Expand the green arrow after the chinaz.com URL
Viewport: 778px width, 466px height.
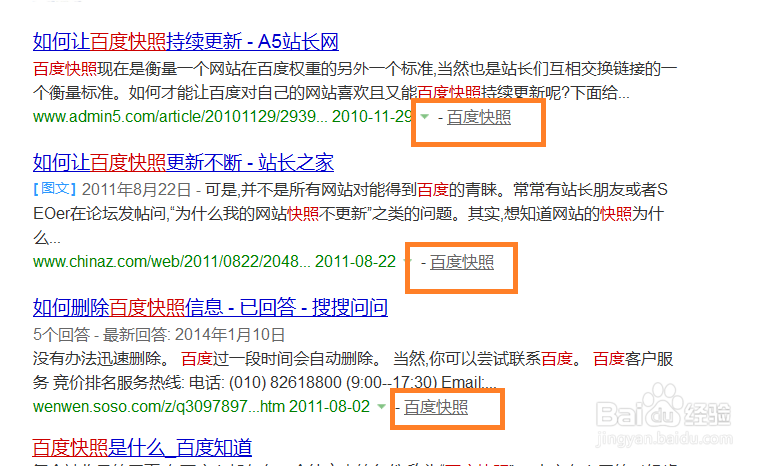click(408, 261)
